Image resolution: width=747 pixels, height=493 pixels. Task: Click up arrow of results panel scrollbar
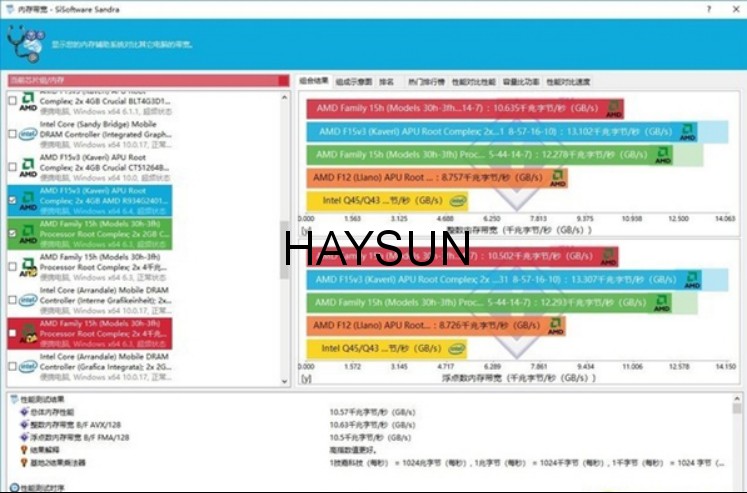point(737,399)
